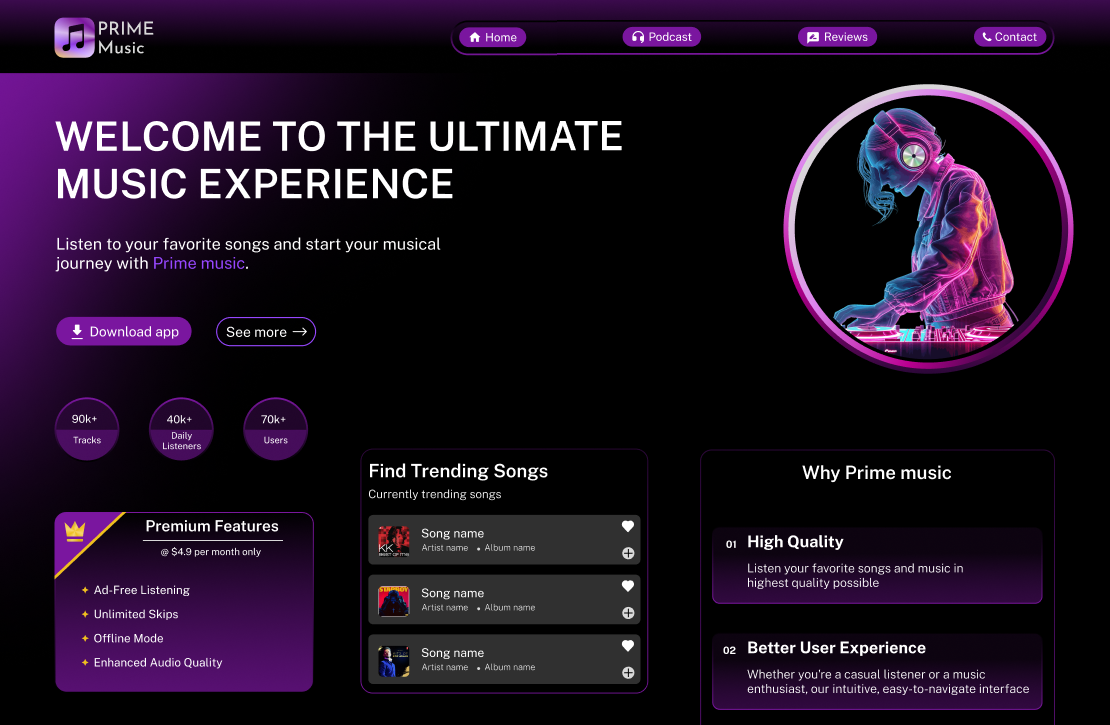Click the Premium Features crown icon
Screen dimensions: 1110x725
(75, 531)
